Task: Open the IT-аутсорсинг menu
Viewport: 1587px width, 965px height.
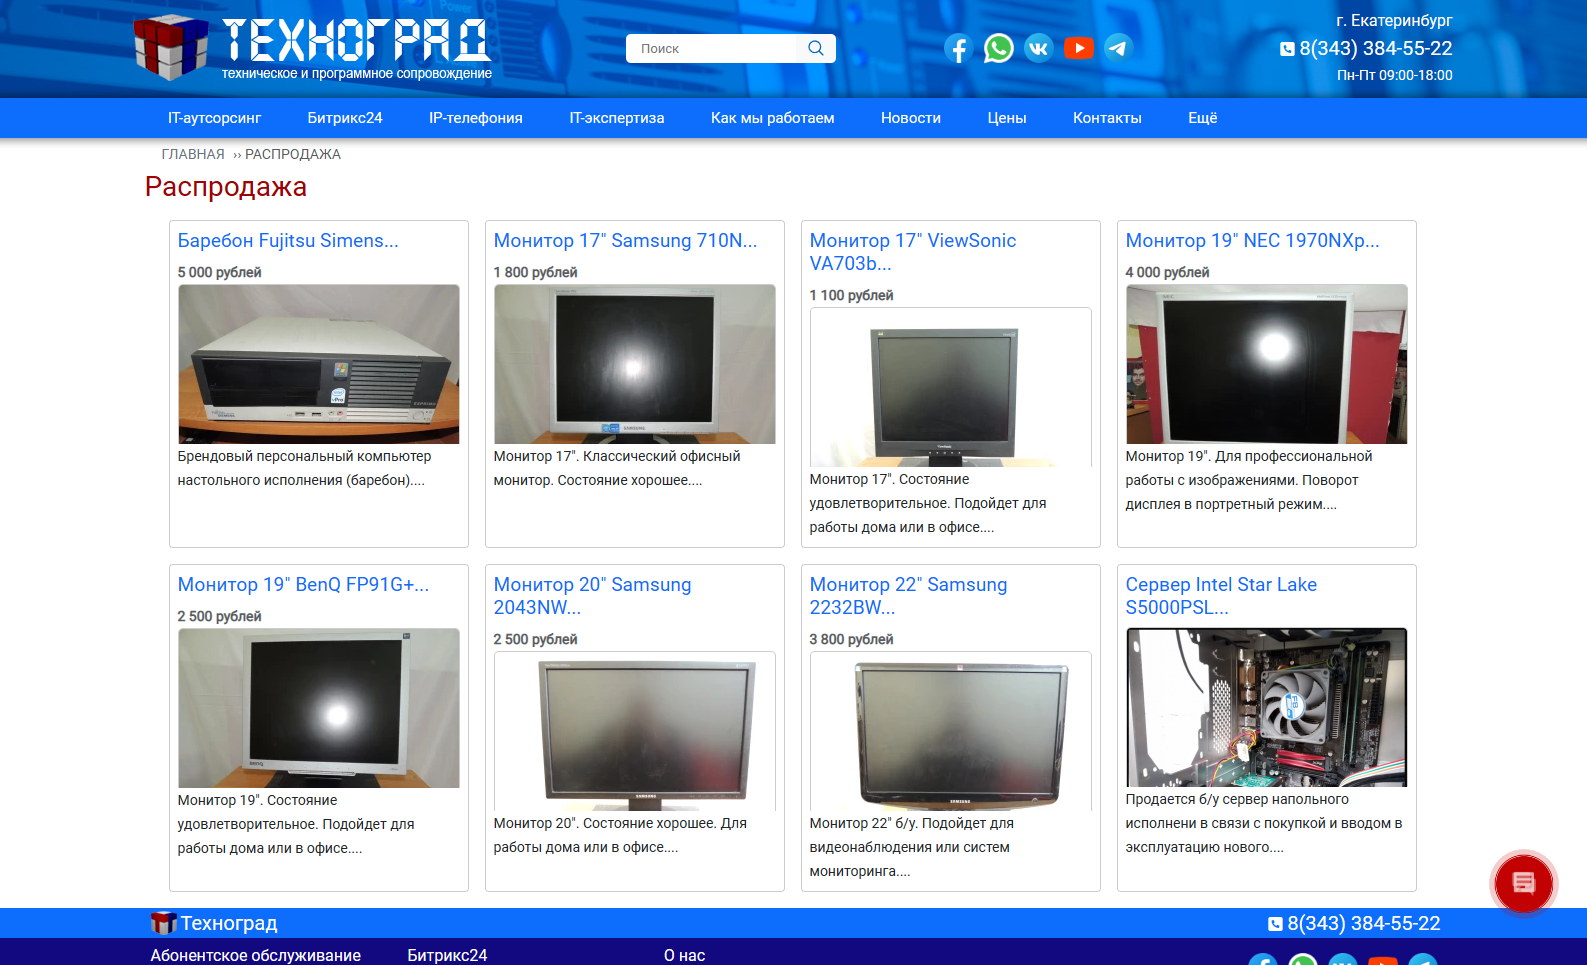Action: [x=214, y=118]
